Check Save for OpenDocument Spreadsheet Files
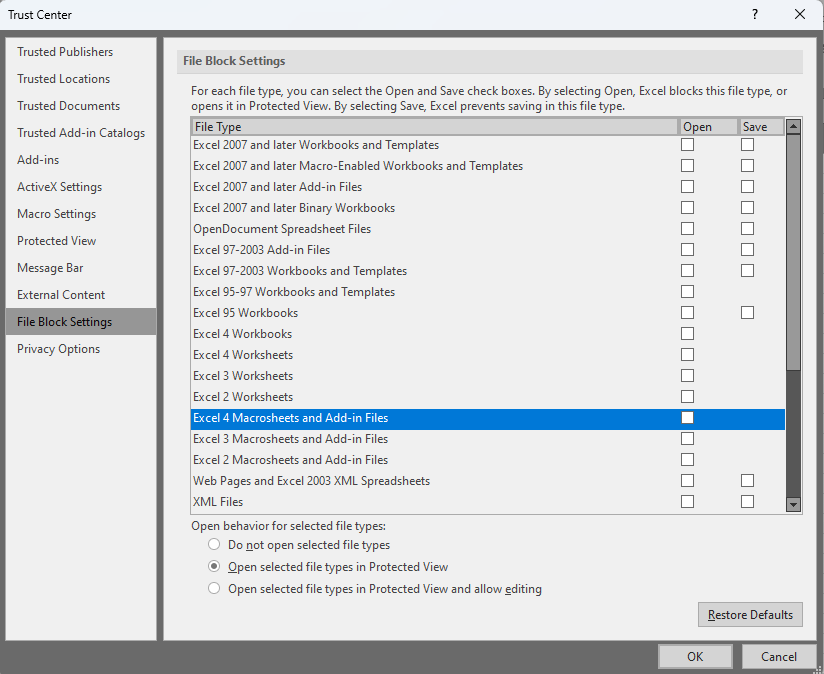Screen dimensions: 824x674 click(x=747, y=229)
